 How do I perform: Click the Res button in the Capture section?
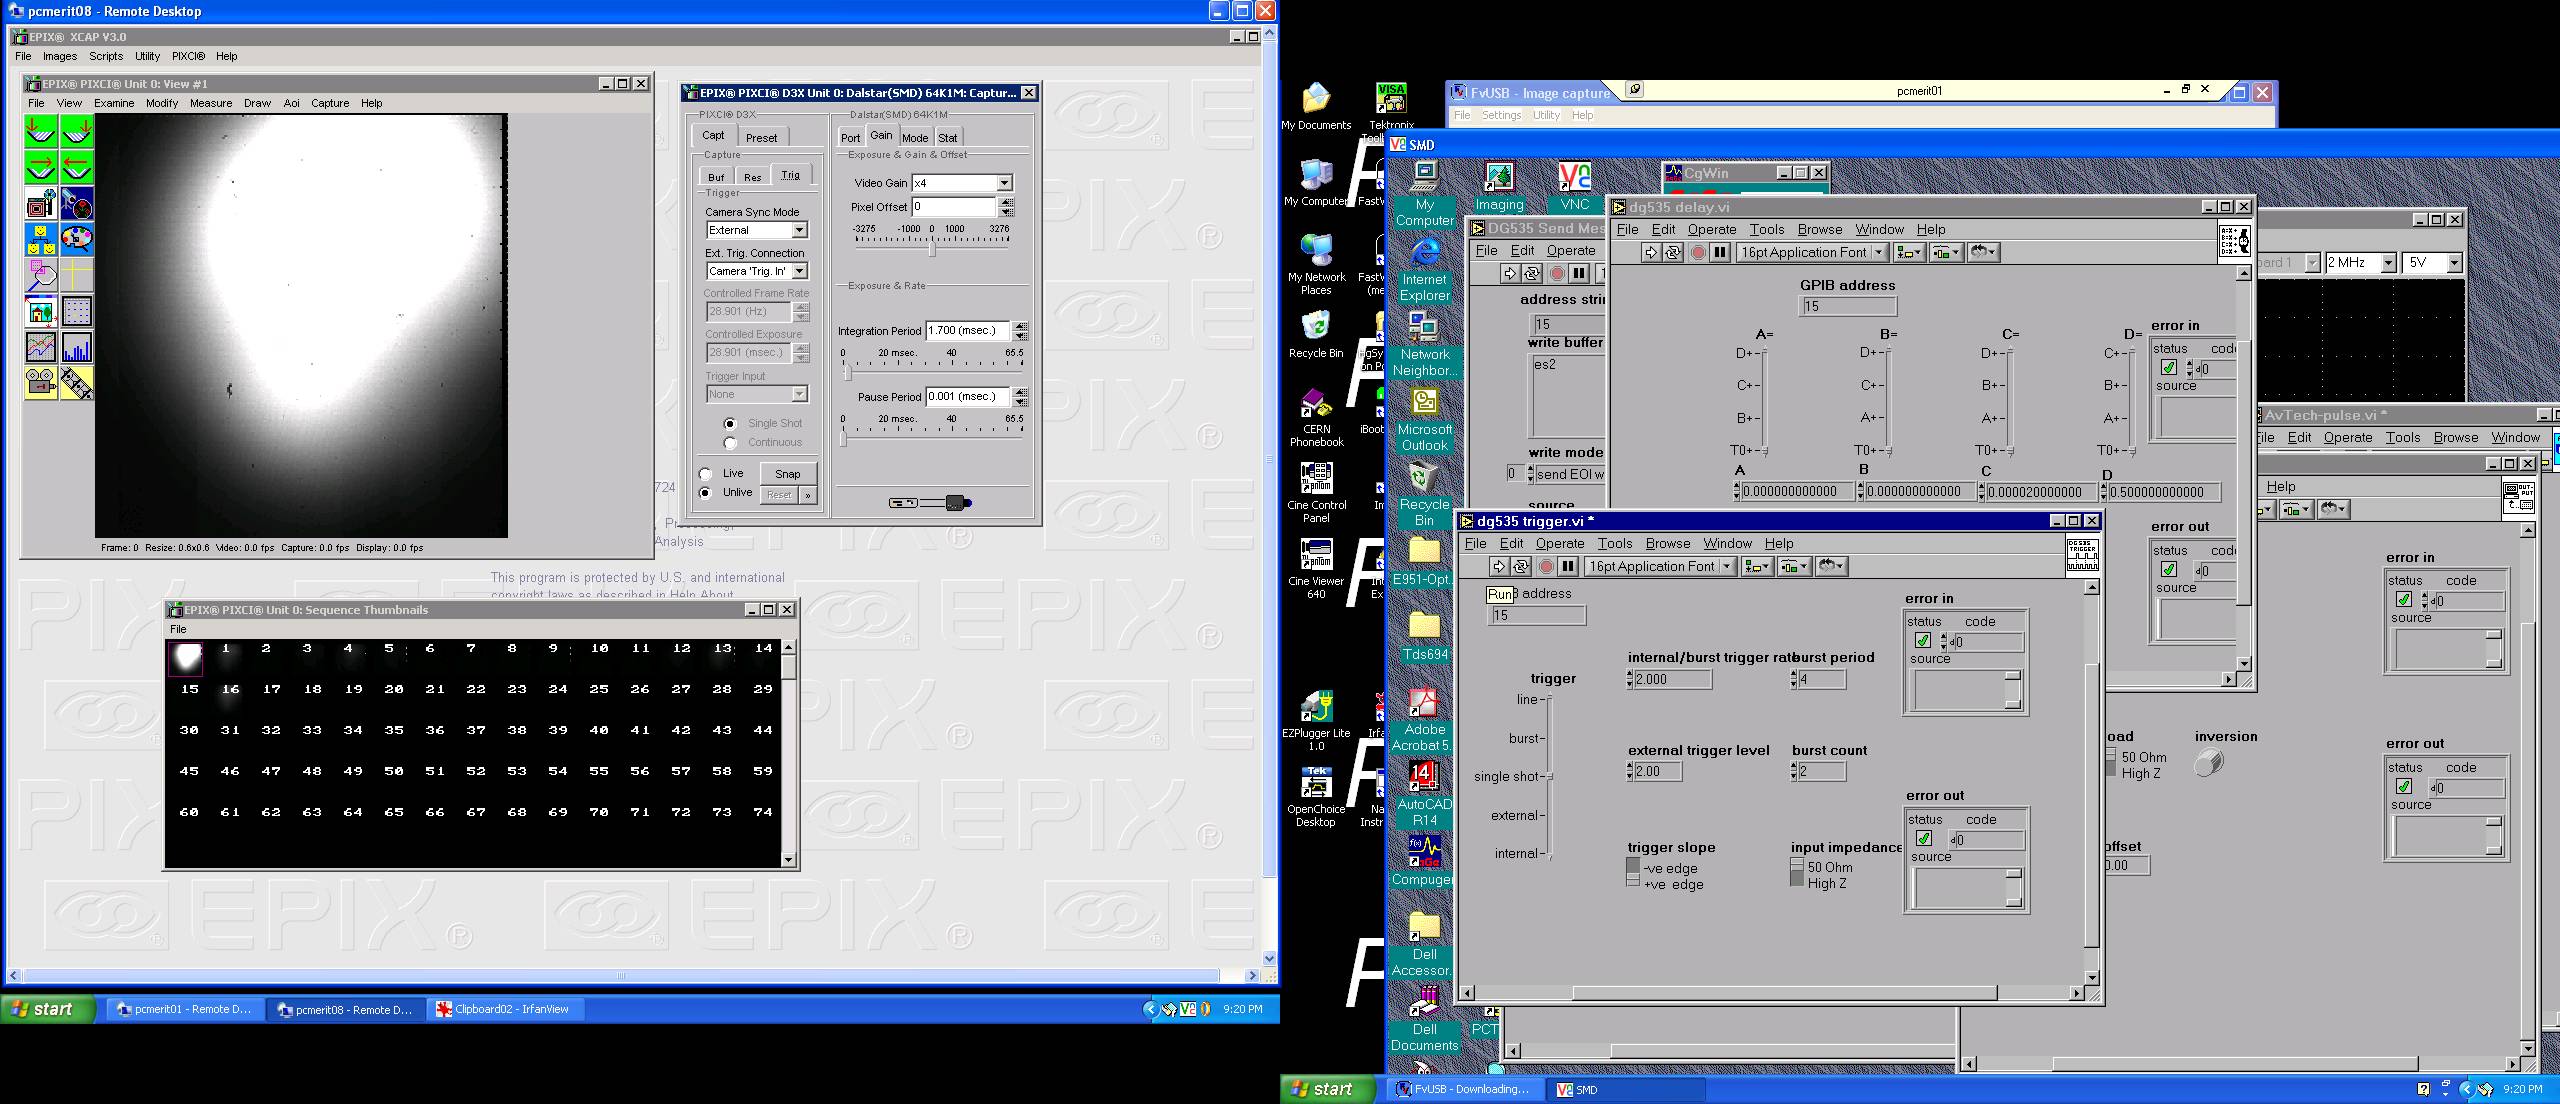753,177
